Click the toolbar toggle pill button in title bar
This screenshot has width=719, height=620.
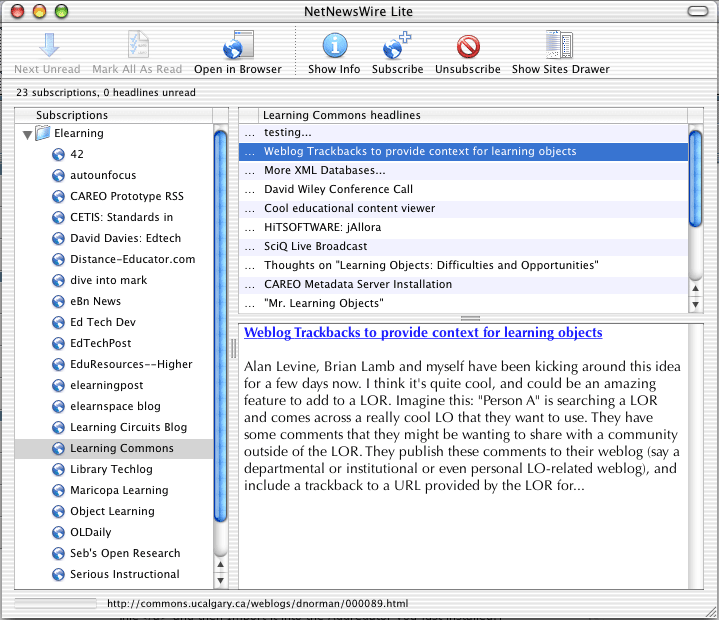click(697, 12)
